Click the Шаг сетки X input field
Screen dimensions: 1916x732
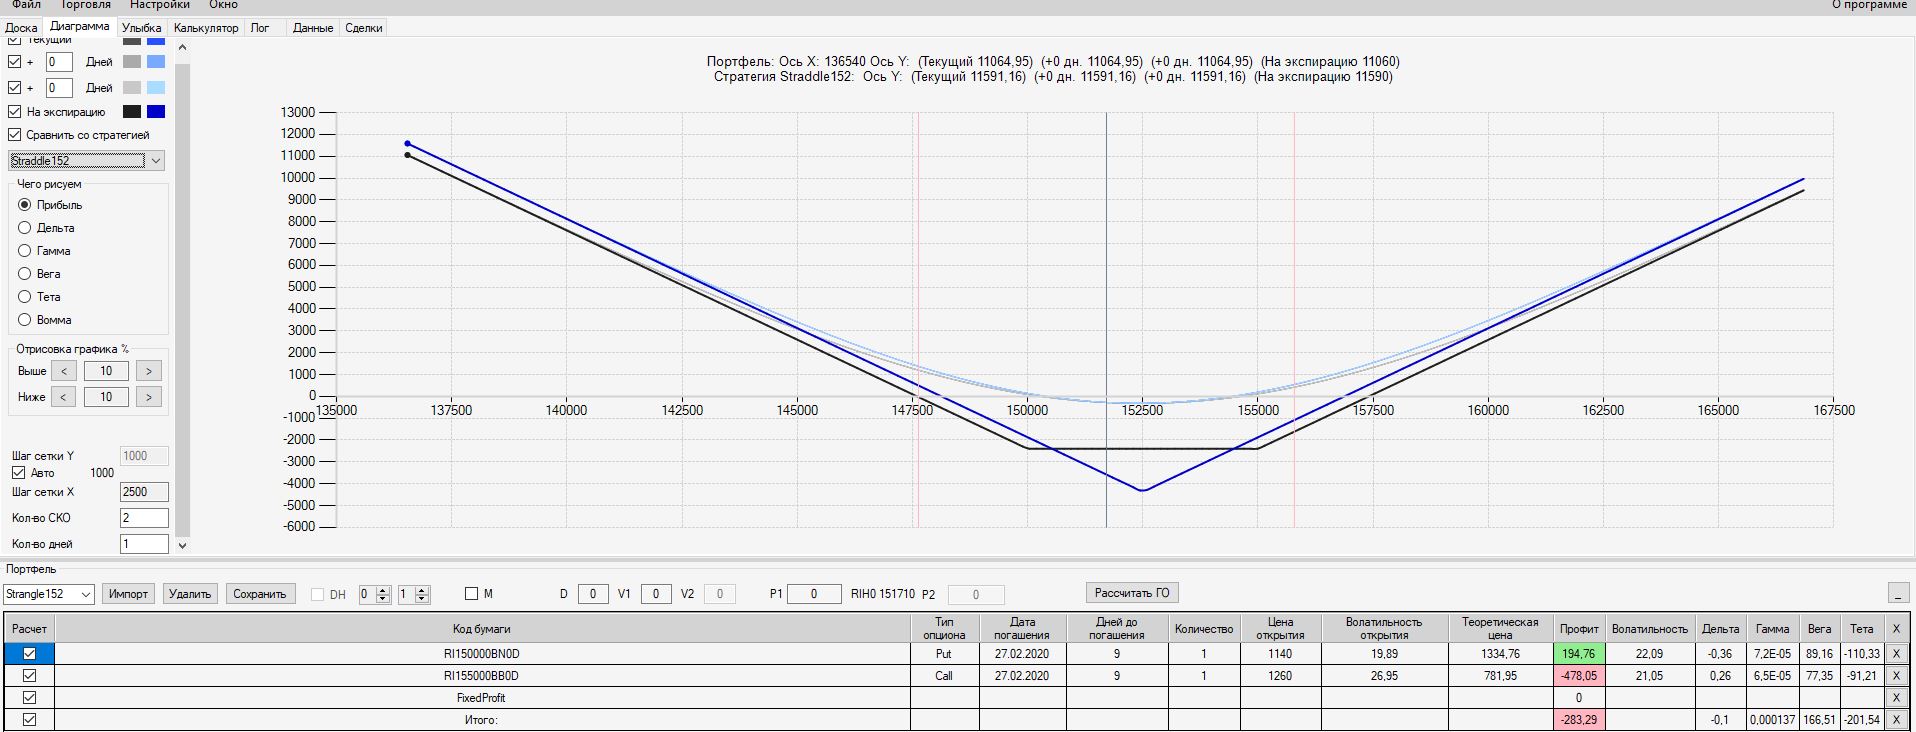coord(144,492)
